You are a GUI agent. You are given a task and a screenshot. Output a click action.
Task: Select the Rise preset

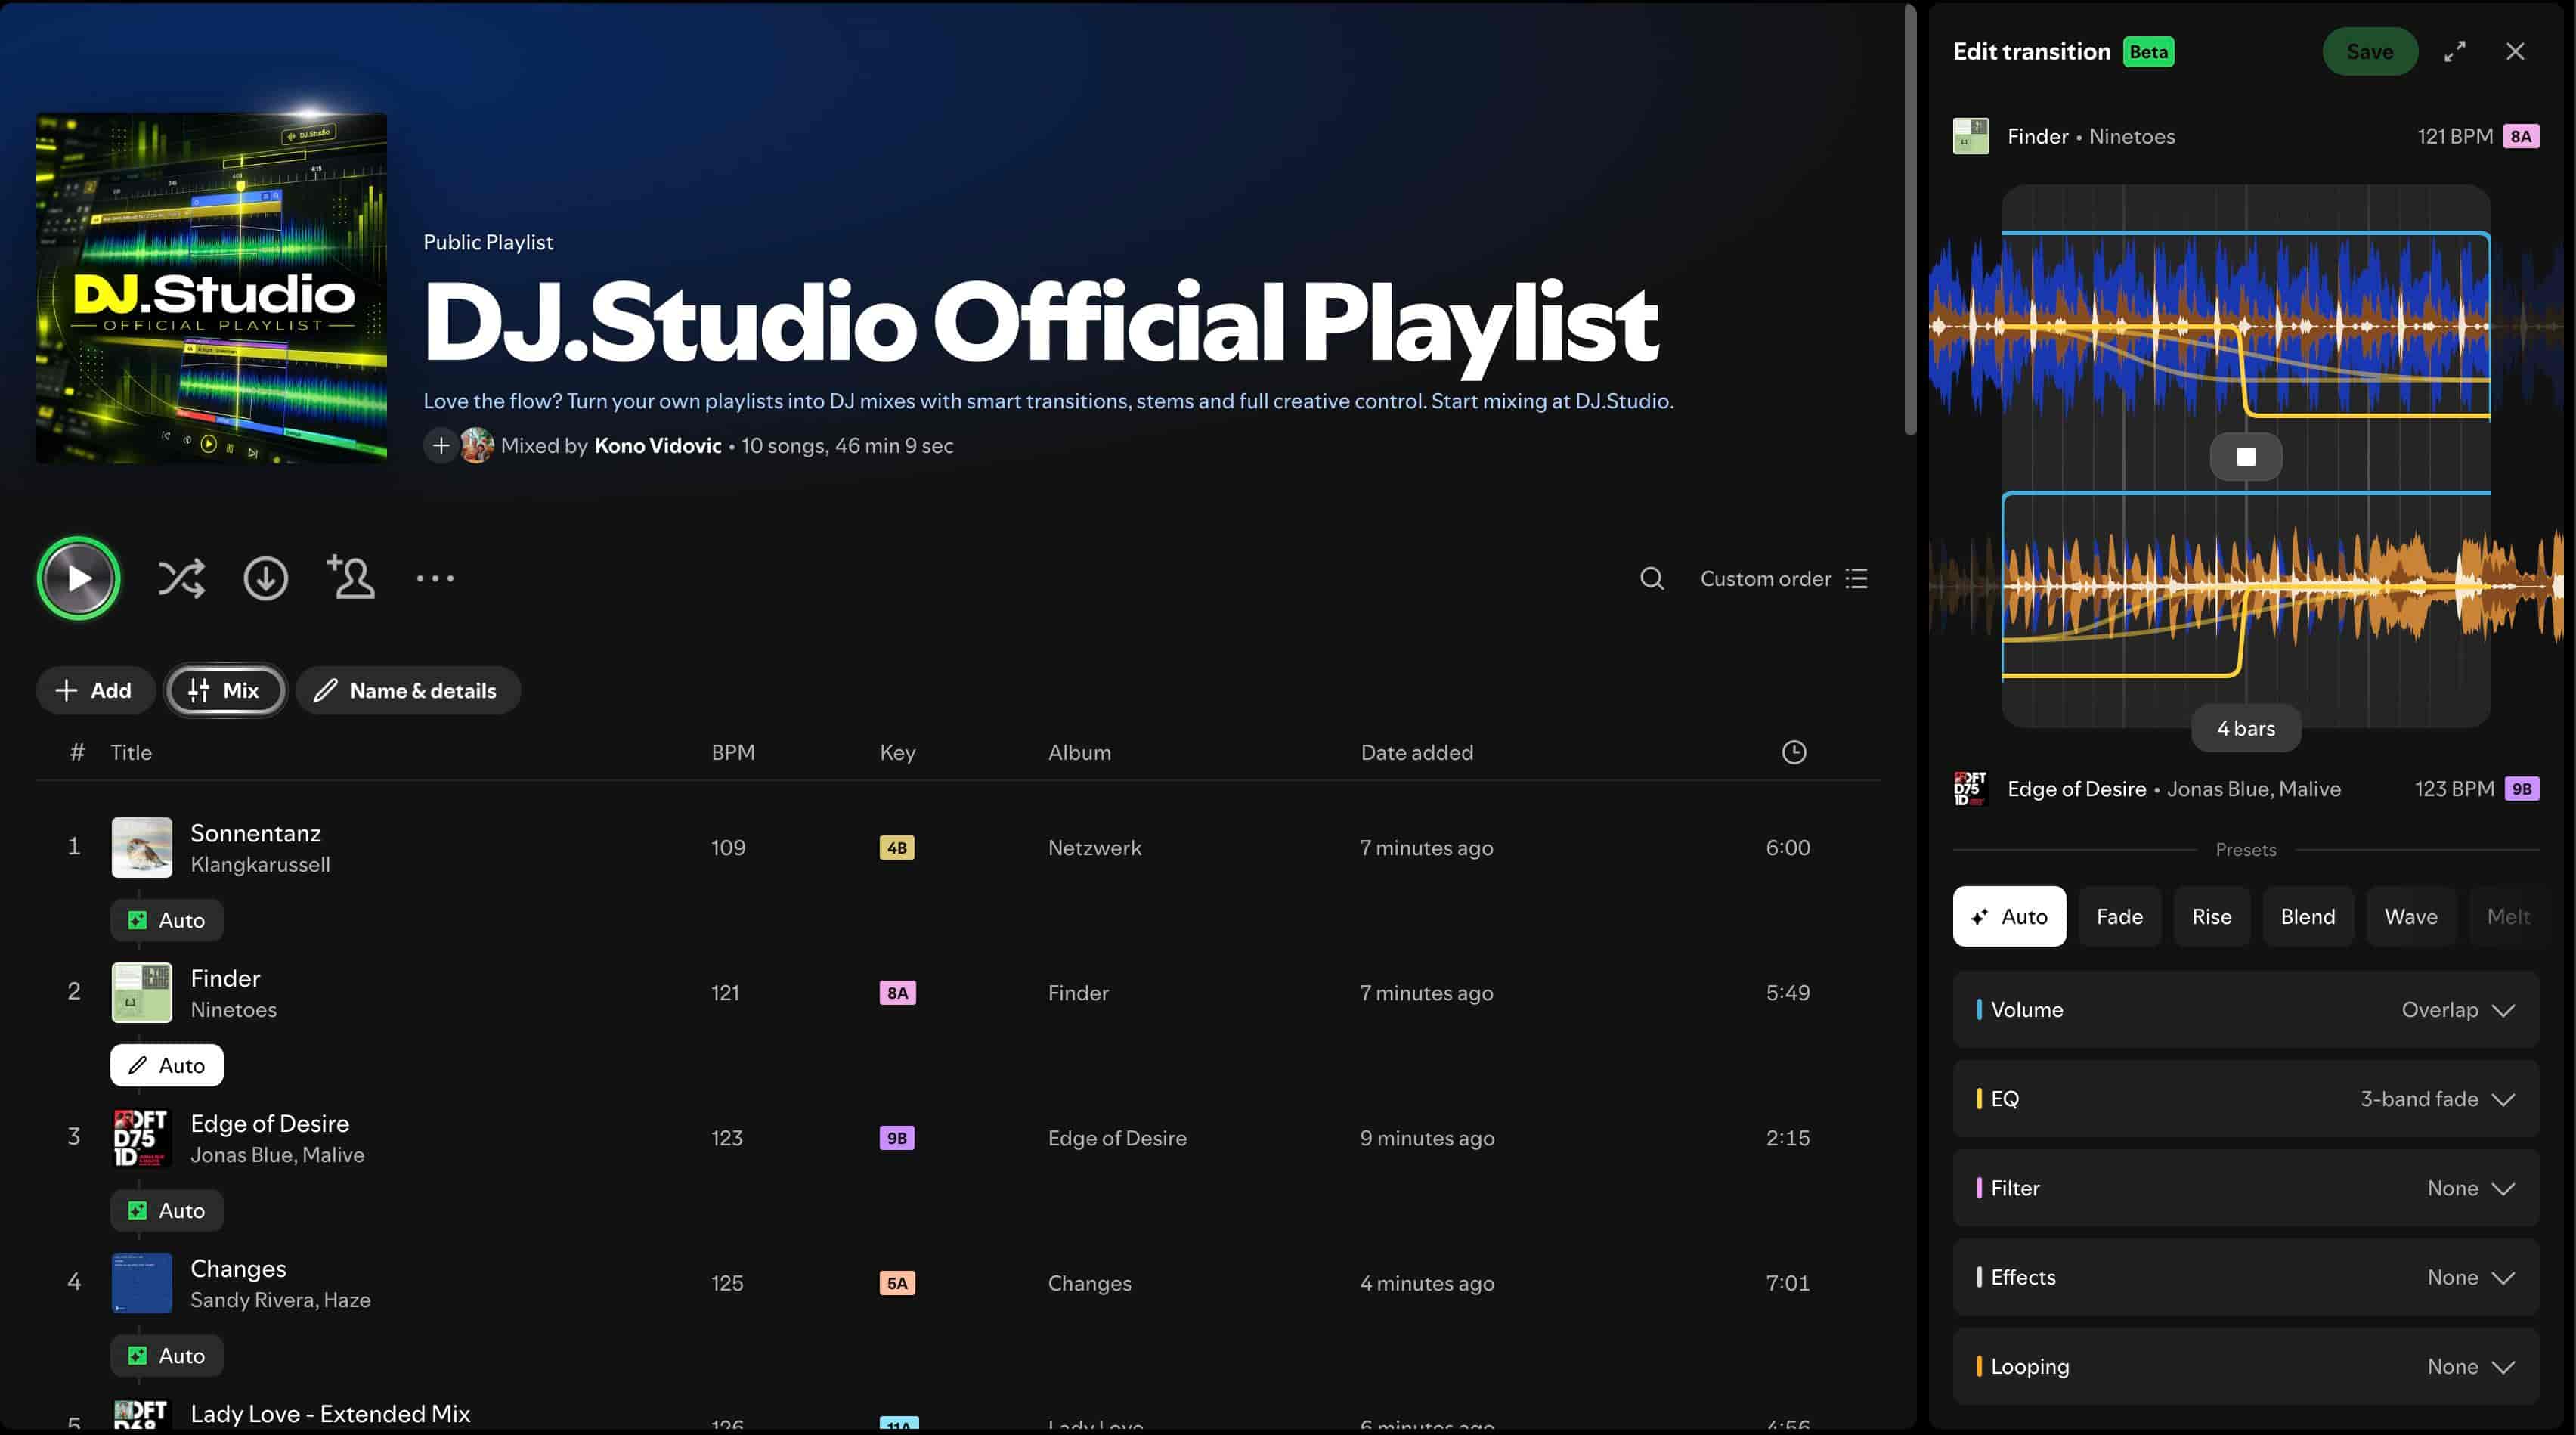(2211, 916)
